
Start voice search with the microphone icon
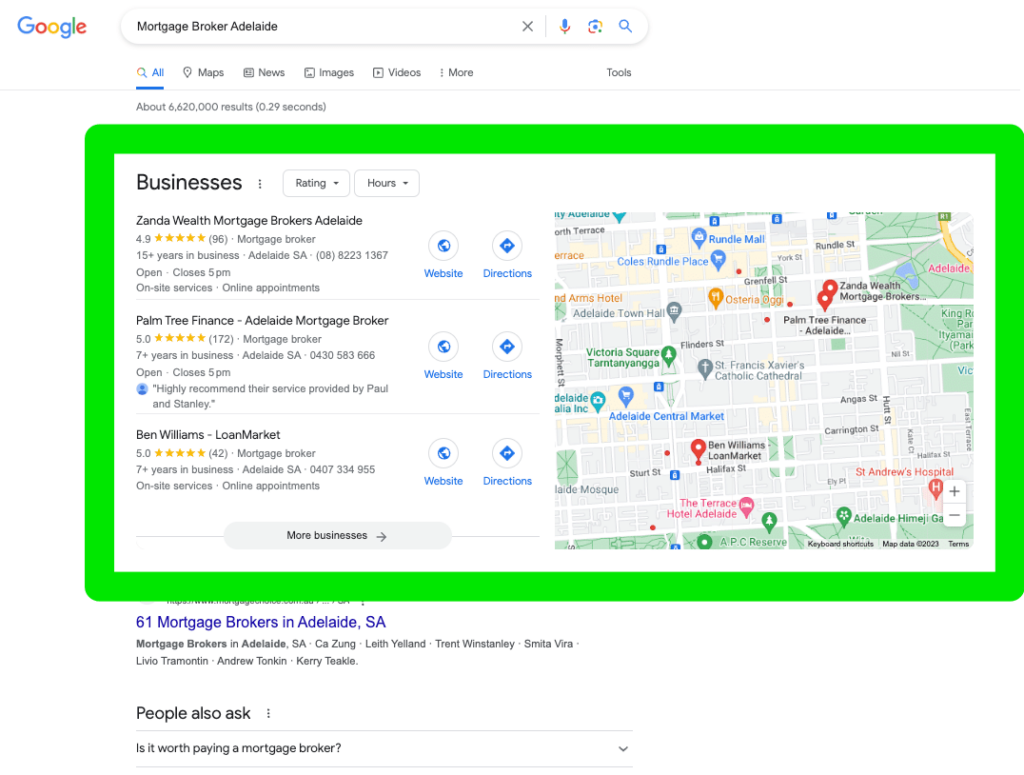click(564, 26)
